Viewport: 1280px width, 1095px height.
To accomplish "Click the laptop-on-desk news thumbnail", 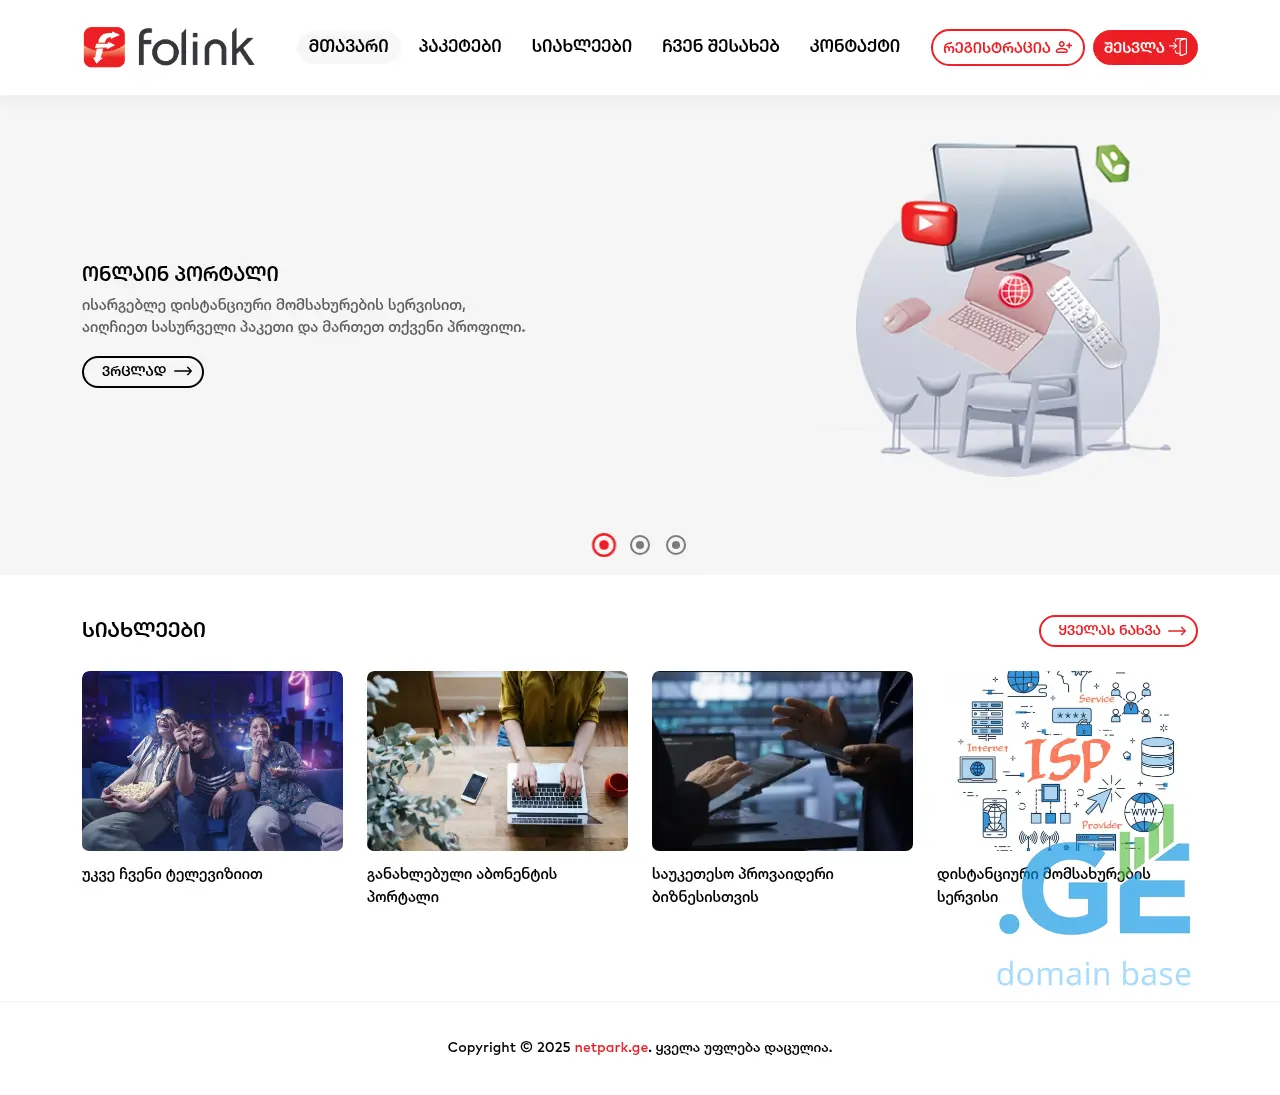I will [x=497, y=761].
